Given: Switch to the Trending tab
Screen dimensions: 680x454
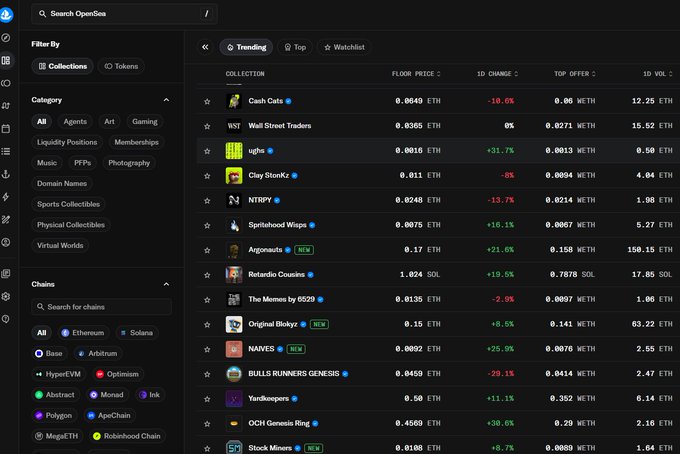Looking at the screenshot, I should [246, 47].
